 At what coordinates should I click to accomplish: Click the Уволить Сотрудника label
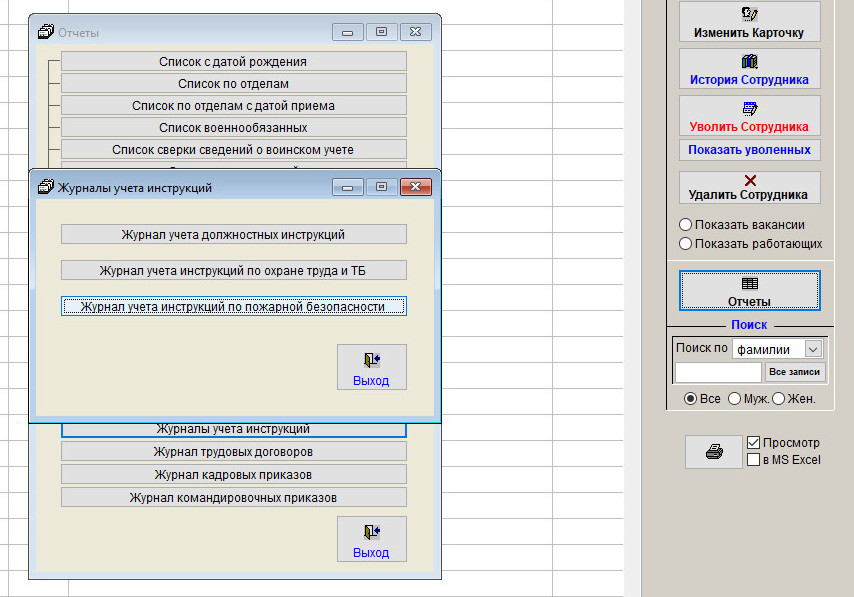[x=749, y=126]
